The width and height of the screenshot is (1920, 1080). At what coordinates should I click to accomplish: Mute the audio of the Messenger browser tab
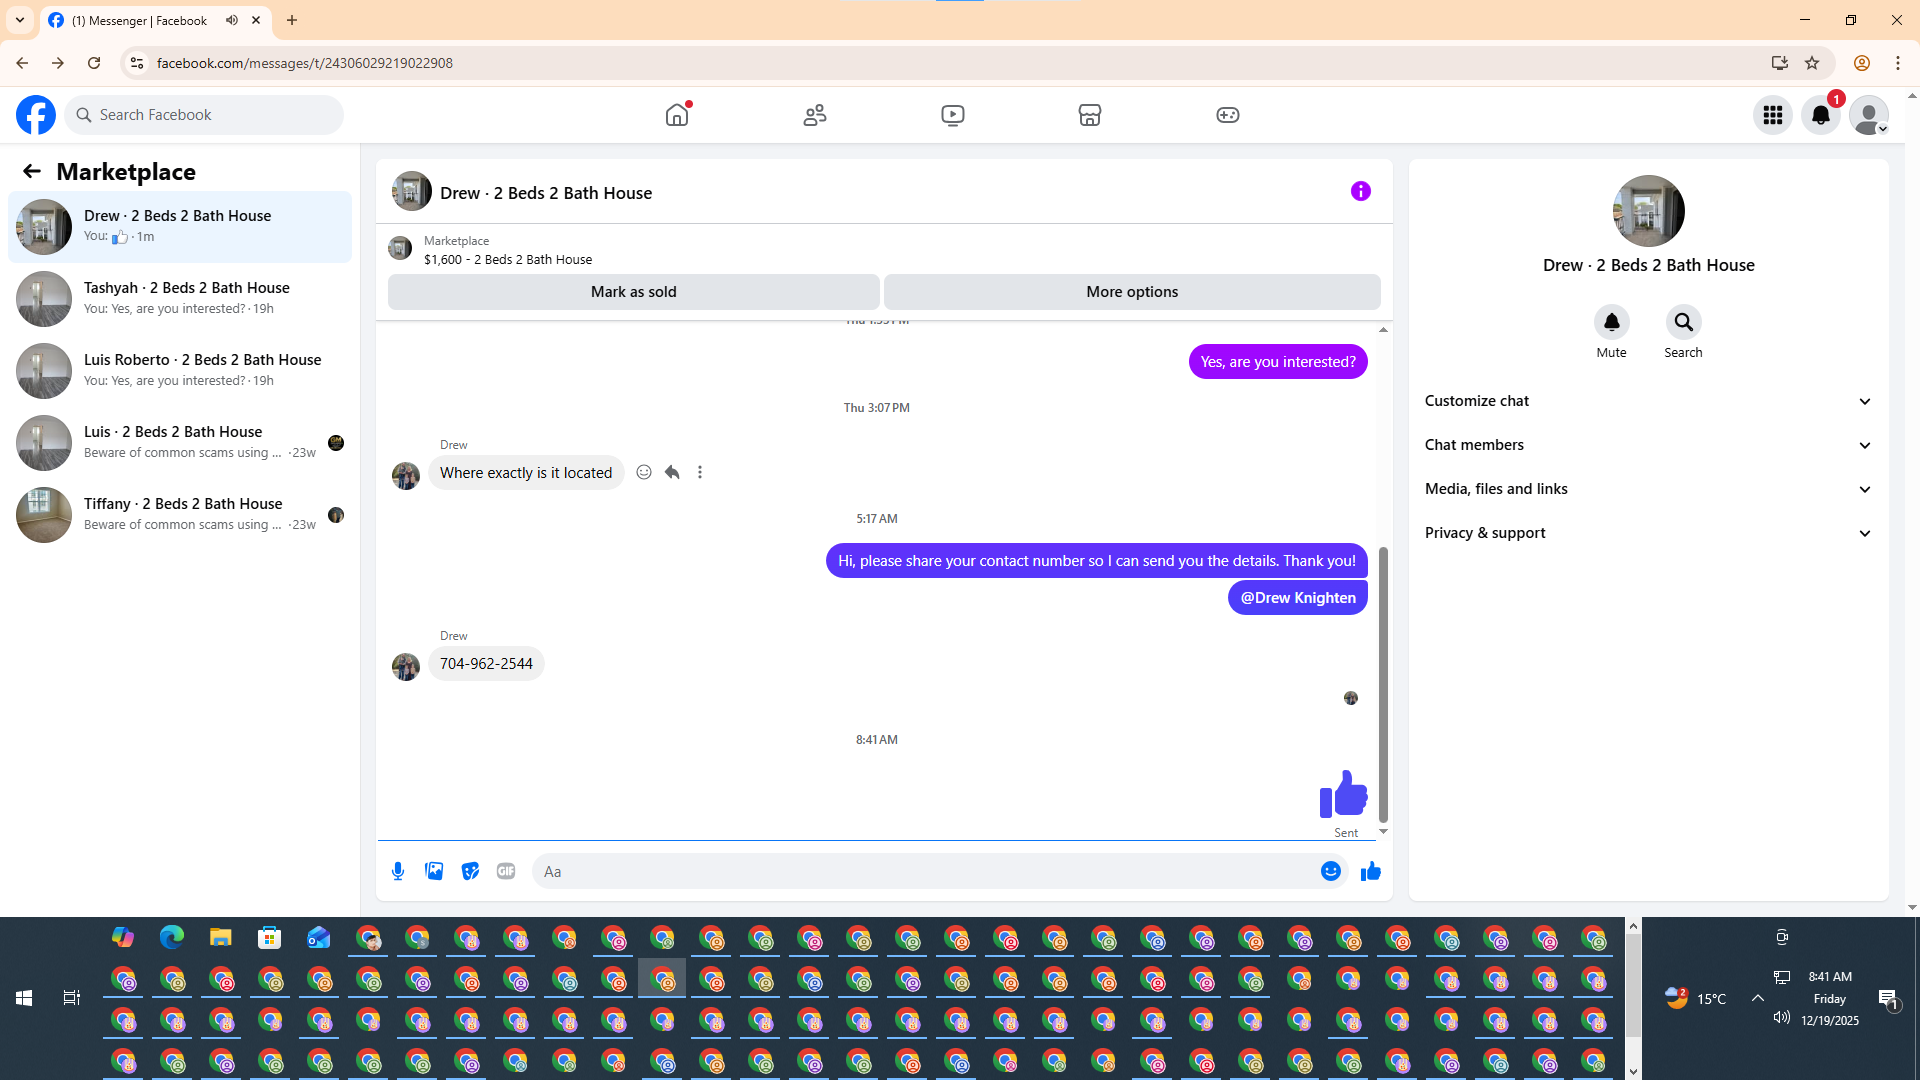[232, 20]
